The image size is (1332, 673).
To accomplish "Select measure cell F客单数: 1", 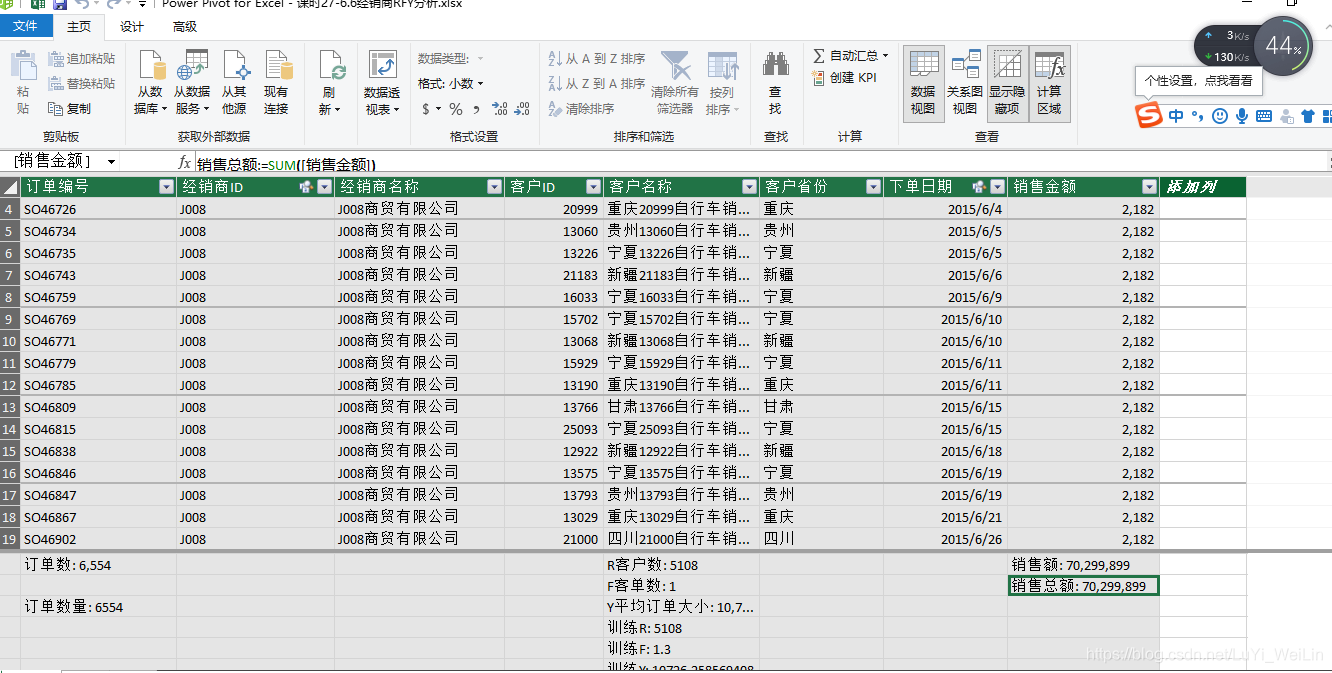I will pyautogui.click(x=681, y=586).
